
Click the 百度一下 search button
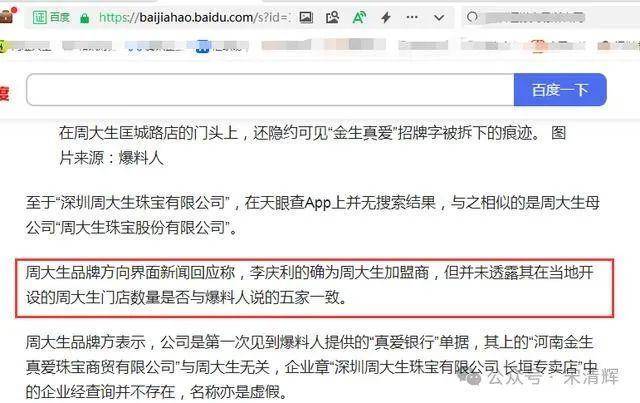pos(560,90)
